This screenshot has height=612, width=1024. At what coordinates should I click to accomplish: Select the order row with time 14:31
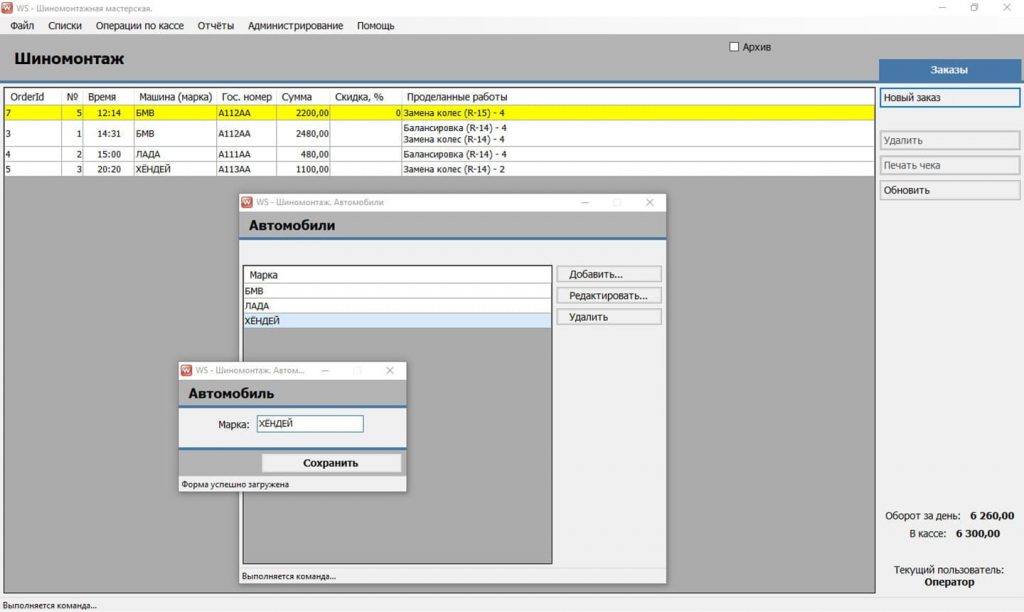point(439,134)
